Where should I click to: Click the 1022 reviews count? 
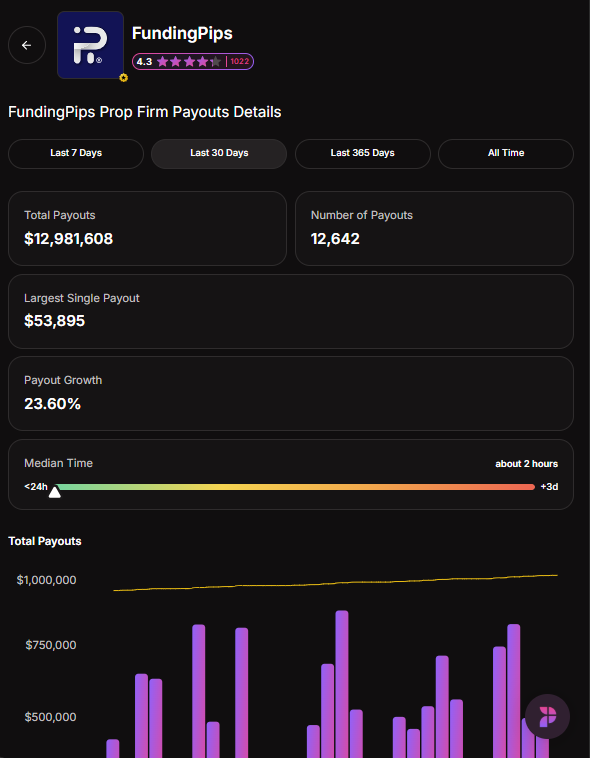(239, 61)
